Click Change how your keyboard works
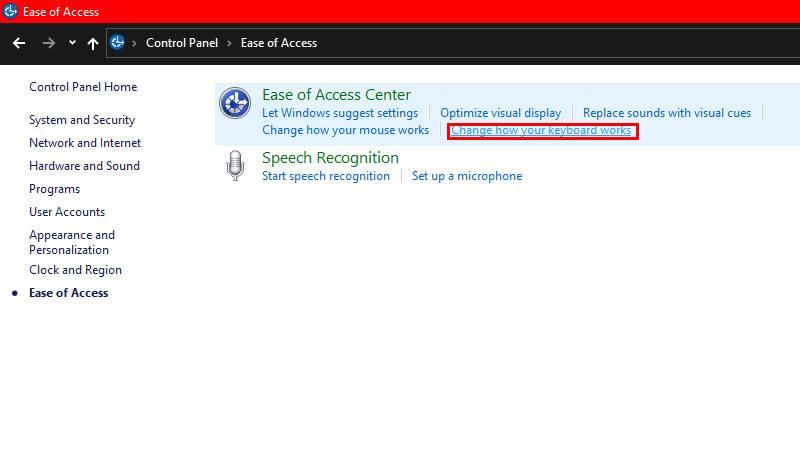This screenshot has height=450, width=800. (x=541, y=130)
